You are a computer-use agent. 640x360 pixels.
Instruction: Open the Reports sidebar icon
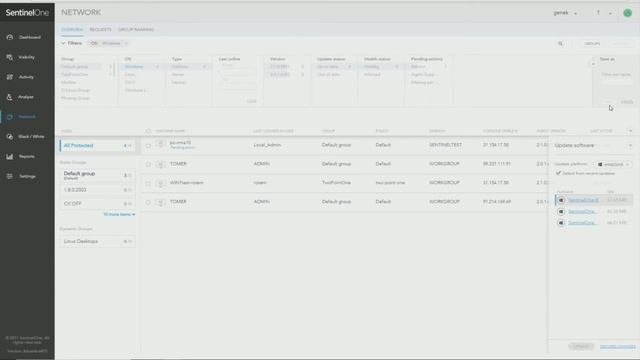(10, 156)
